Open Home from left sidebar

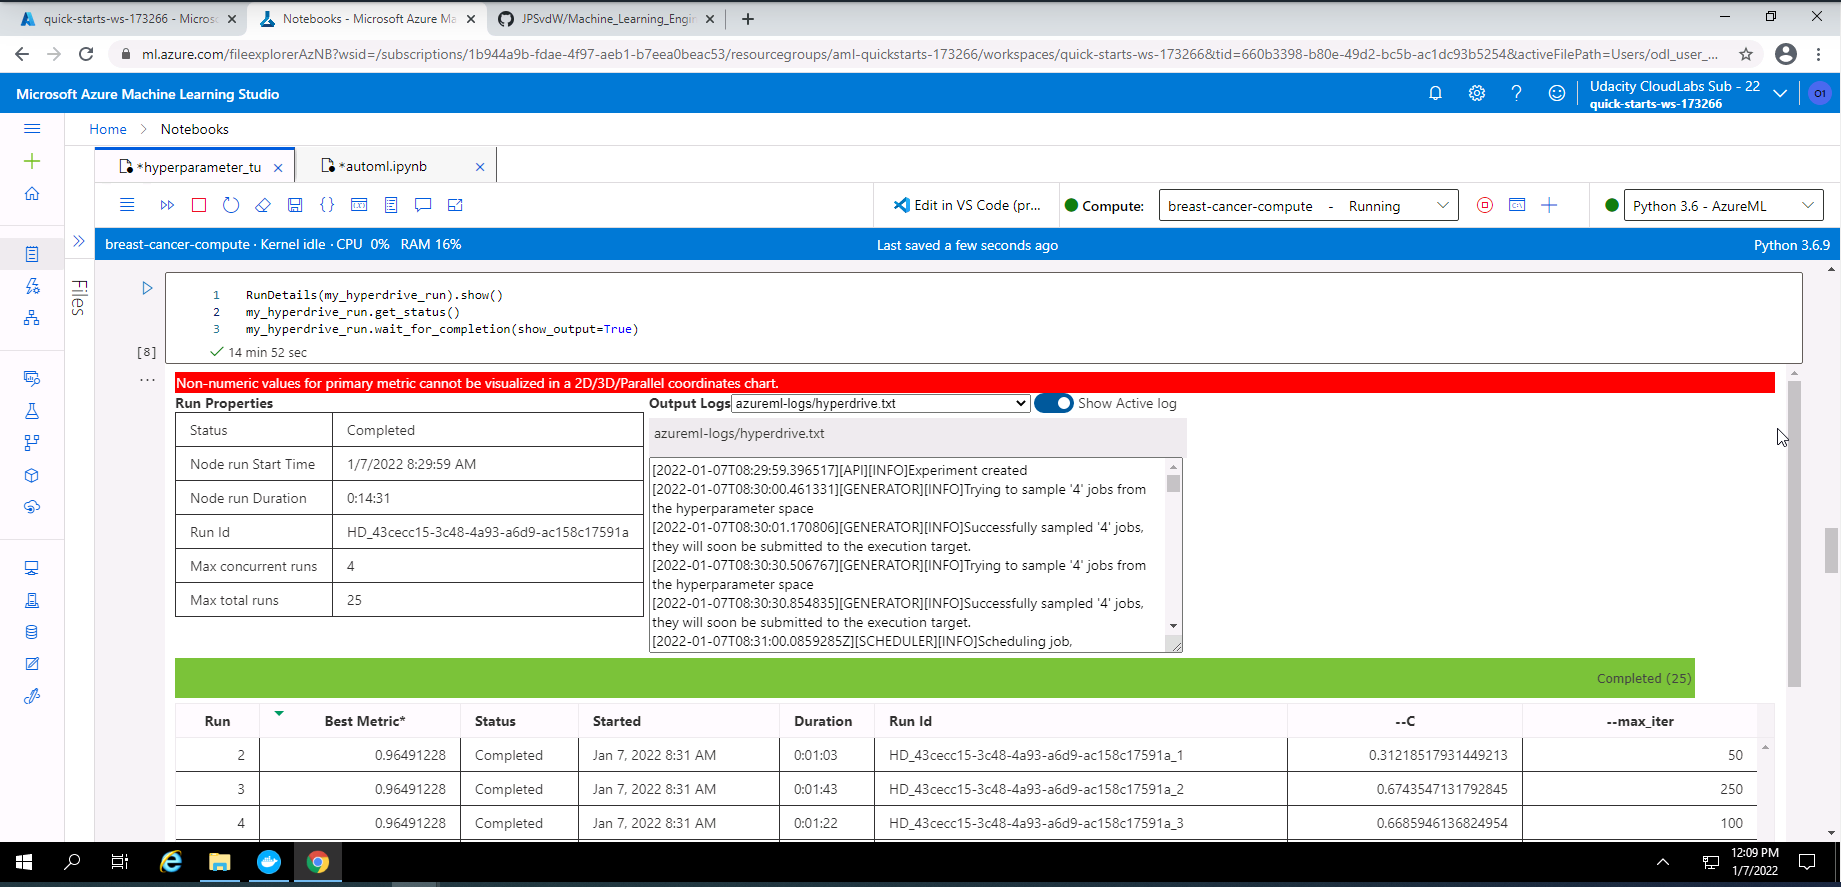(x=32, y=193)
